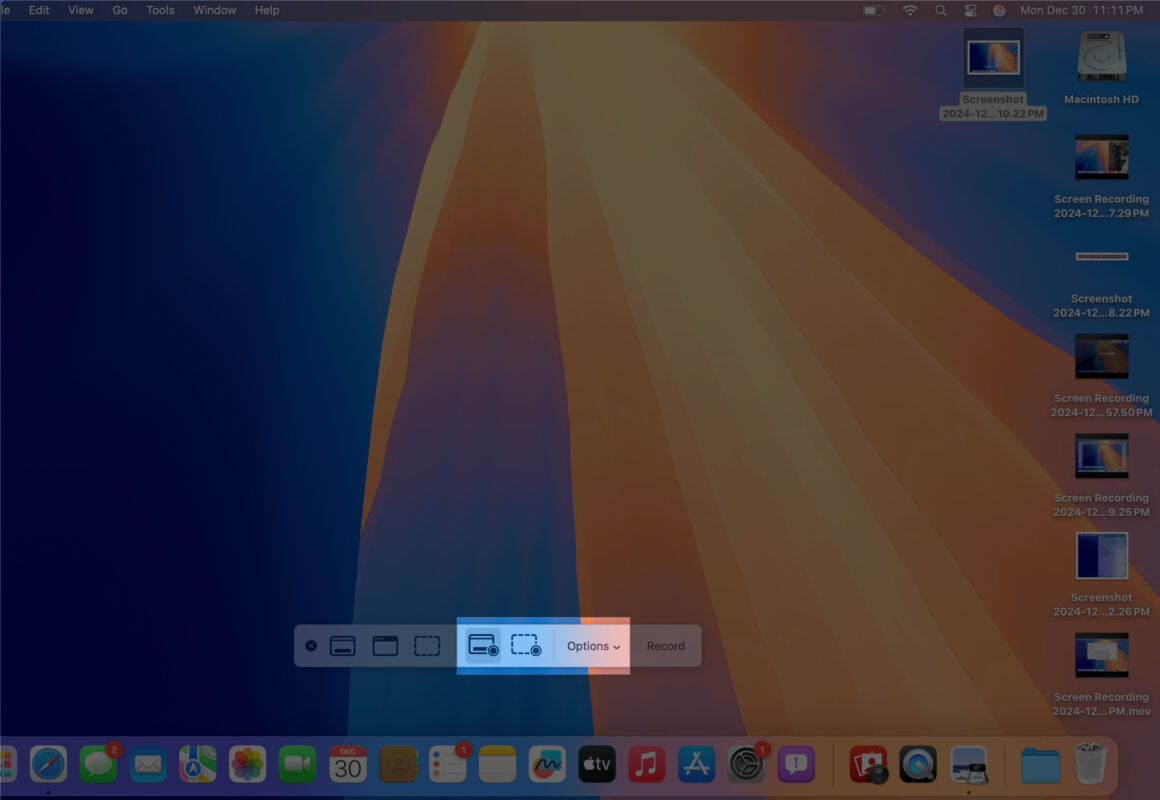Select the Record Selected Portion tool
The image size is (1160, 800).
(526, 646)
